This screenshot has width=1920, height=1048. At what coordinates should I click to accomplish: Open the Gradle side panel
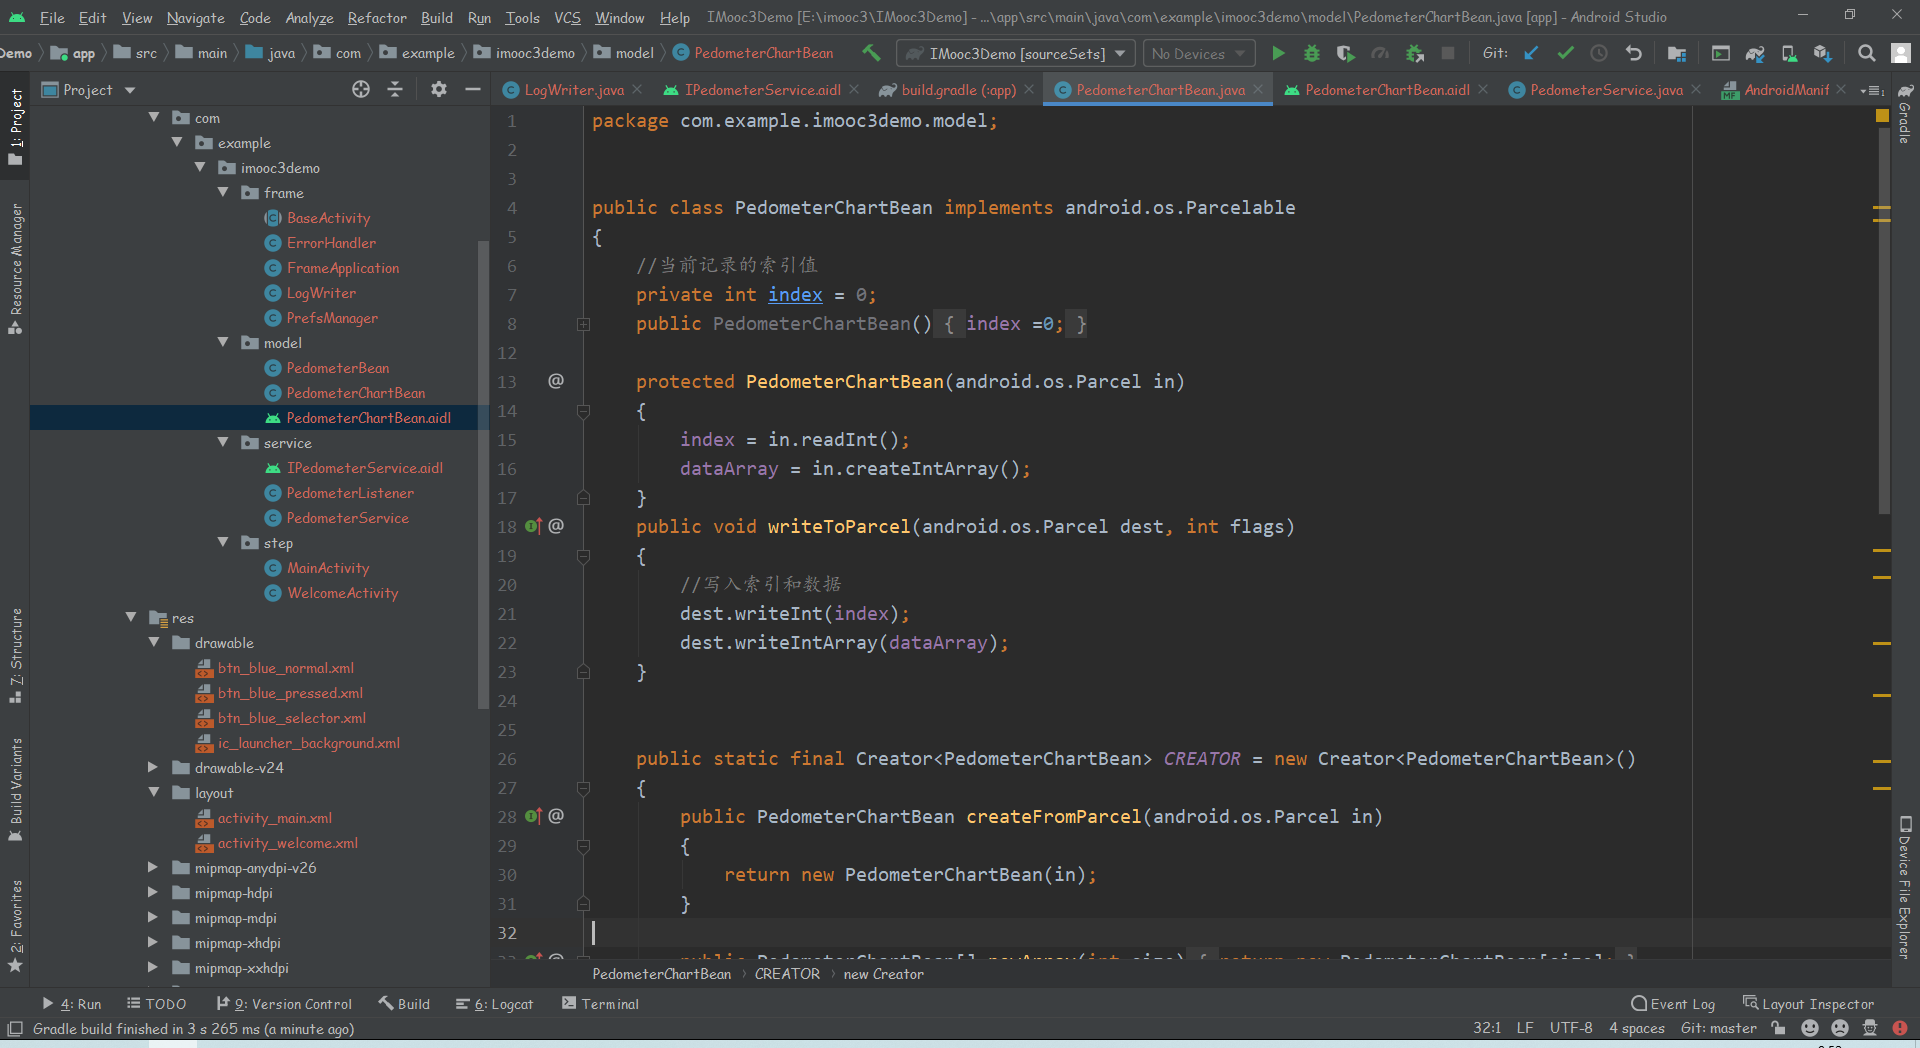(x=1905, y=114)
